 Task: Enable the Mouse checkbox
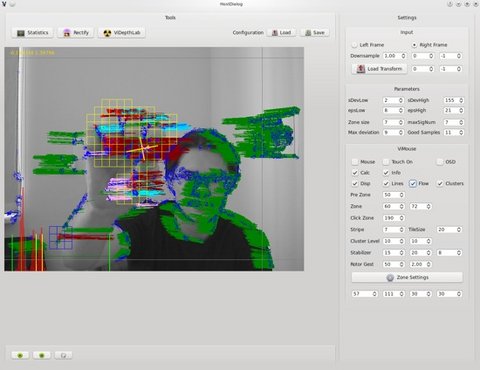(x=355, y=162)
